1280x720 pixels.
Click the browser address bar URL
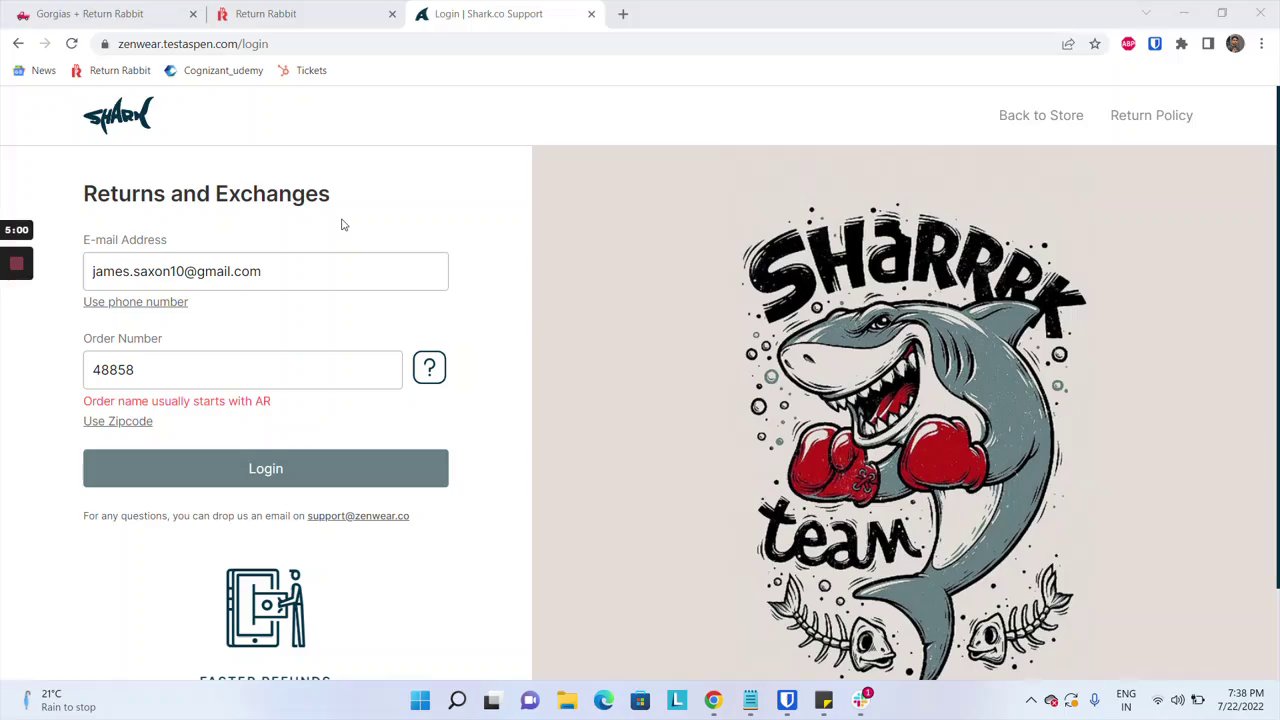[193, 44]
